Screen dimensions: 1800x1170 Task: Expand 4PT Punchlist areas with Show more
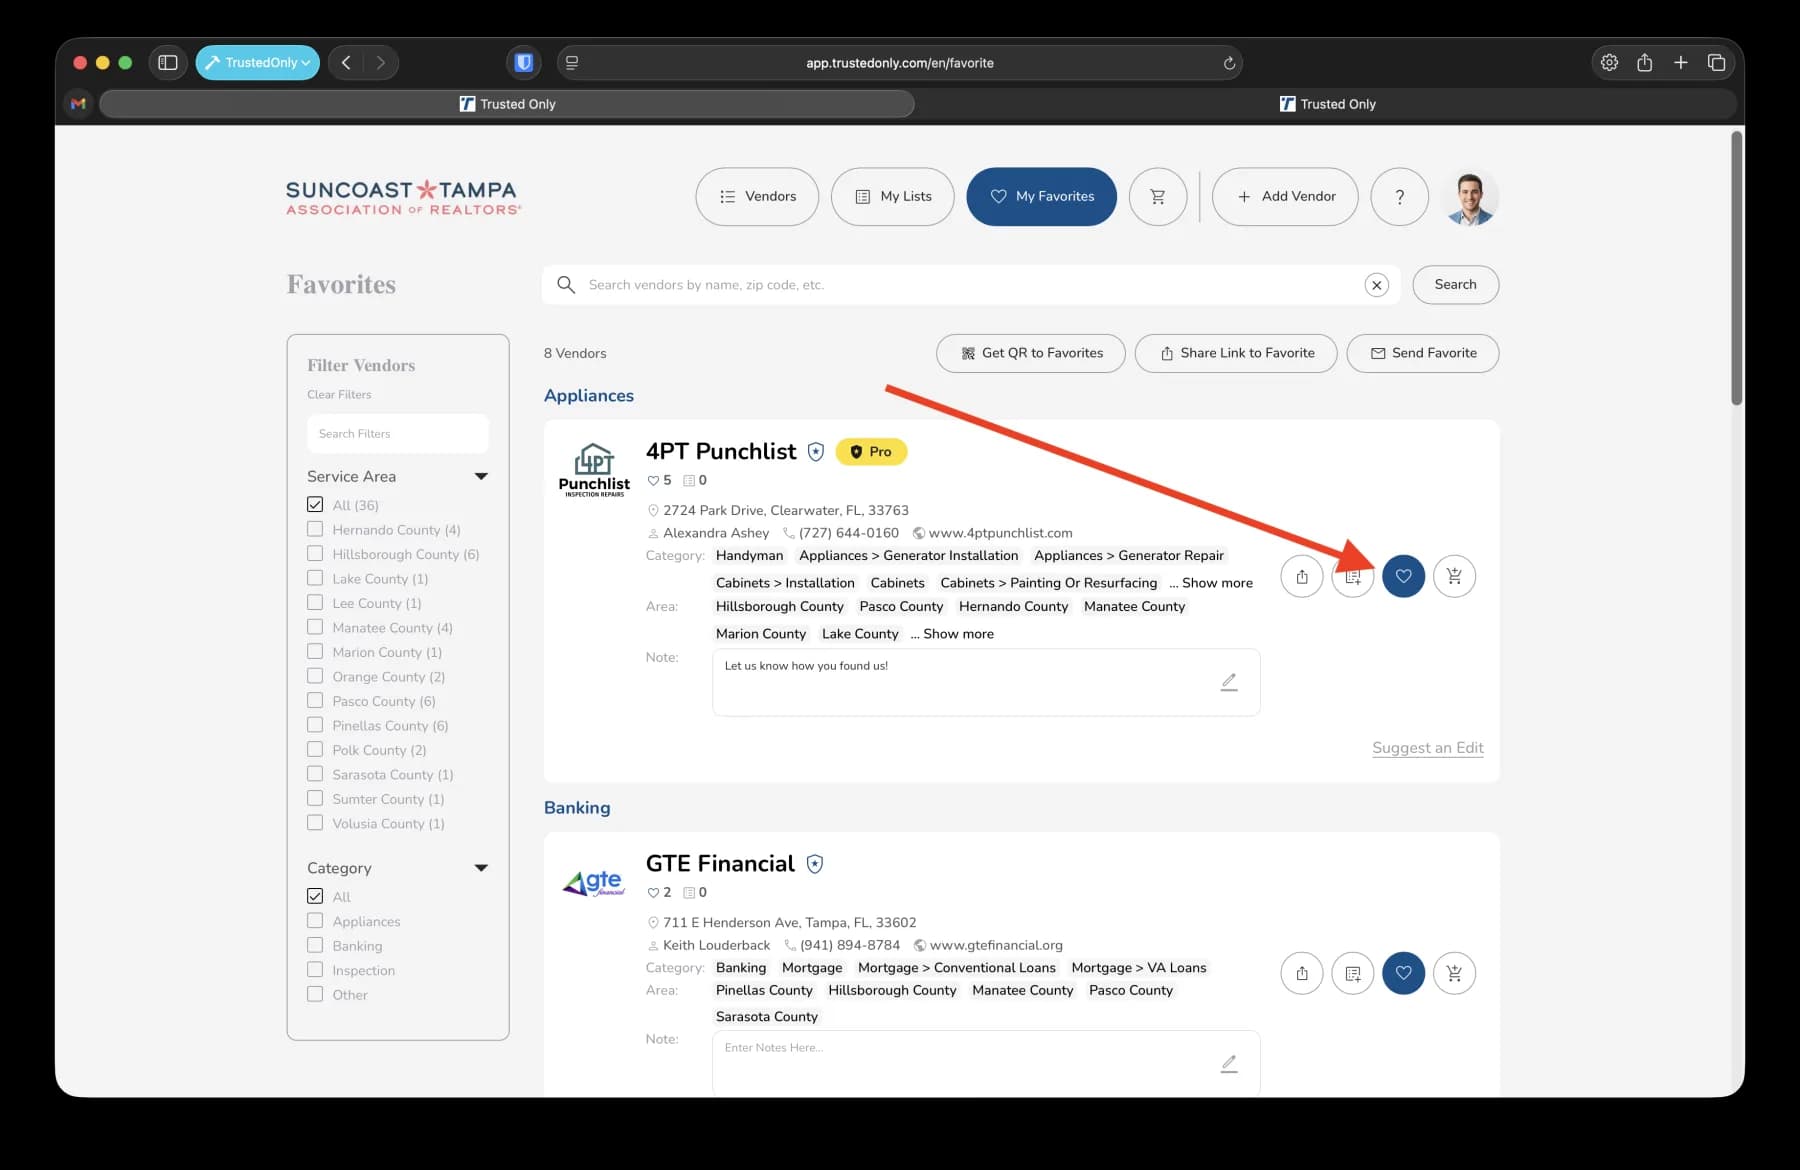tap(958, 634)
